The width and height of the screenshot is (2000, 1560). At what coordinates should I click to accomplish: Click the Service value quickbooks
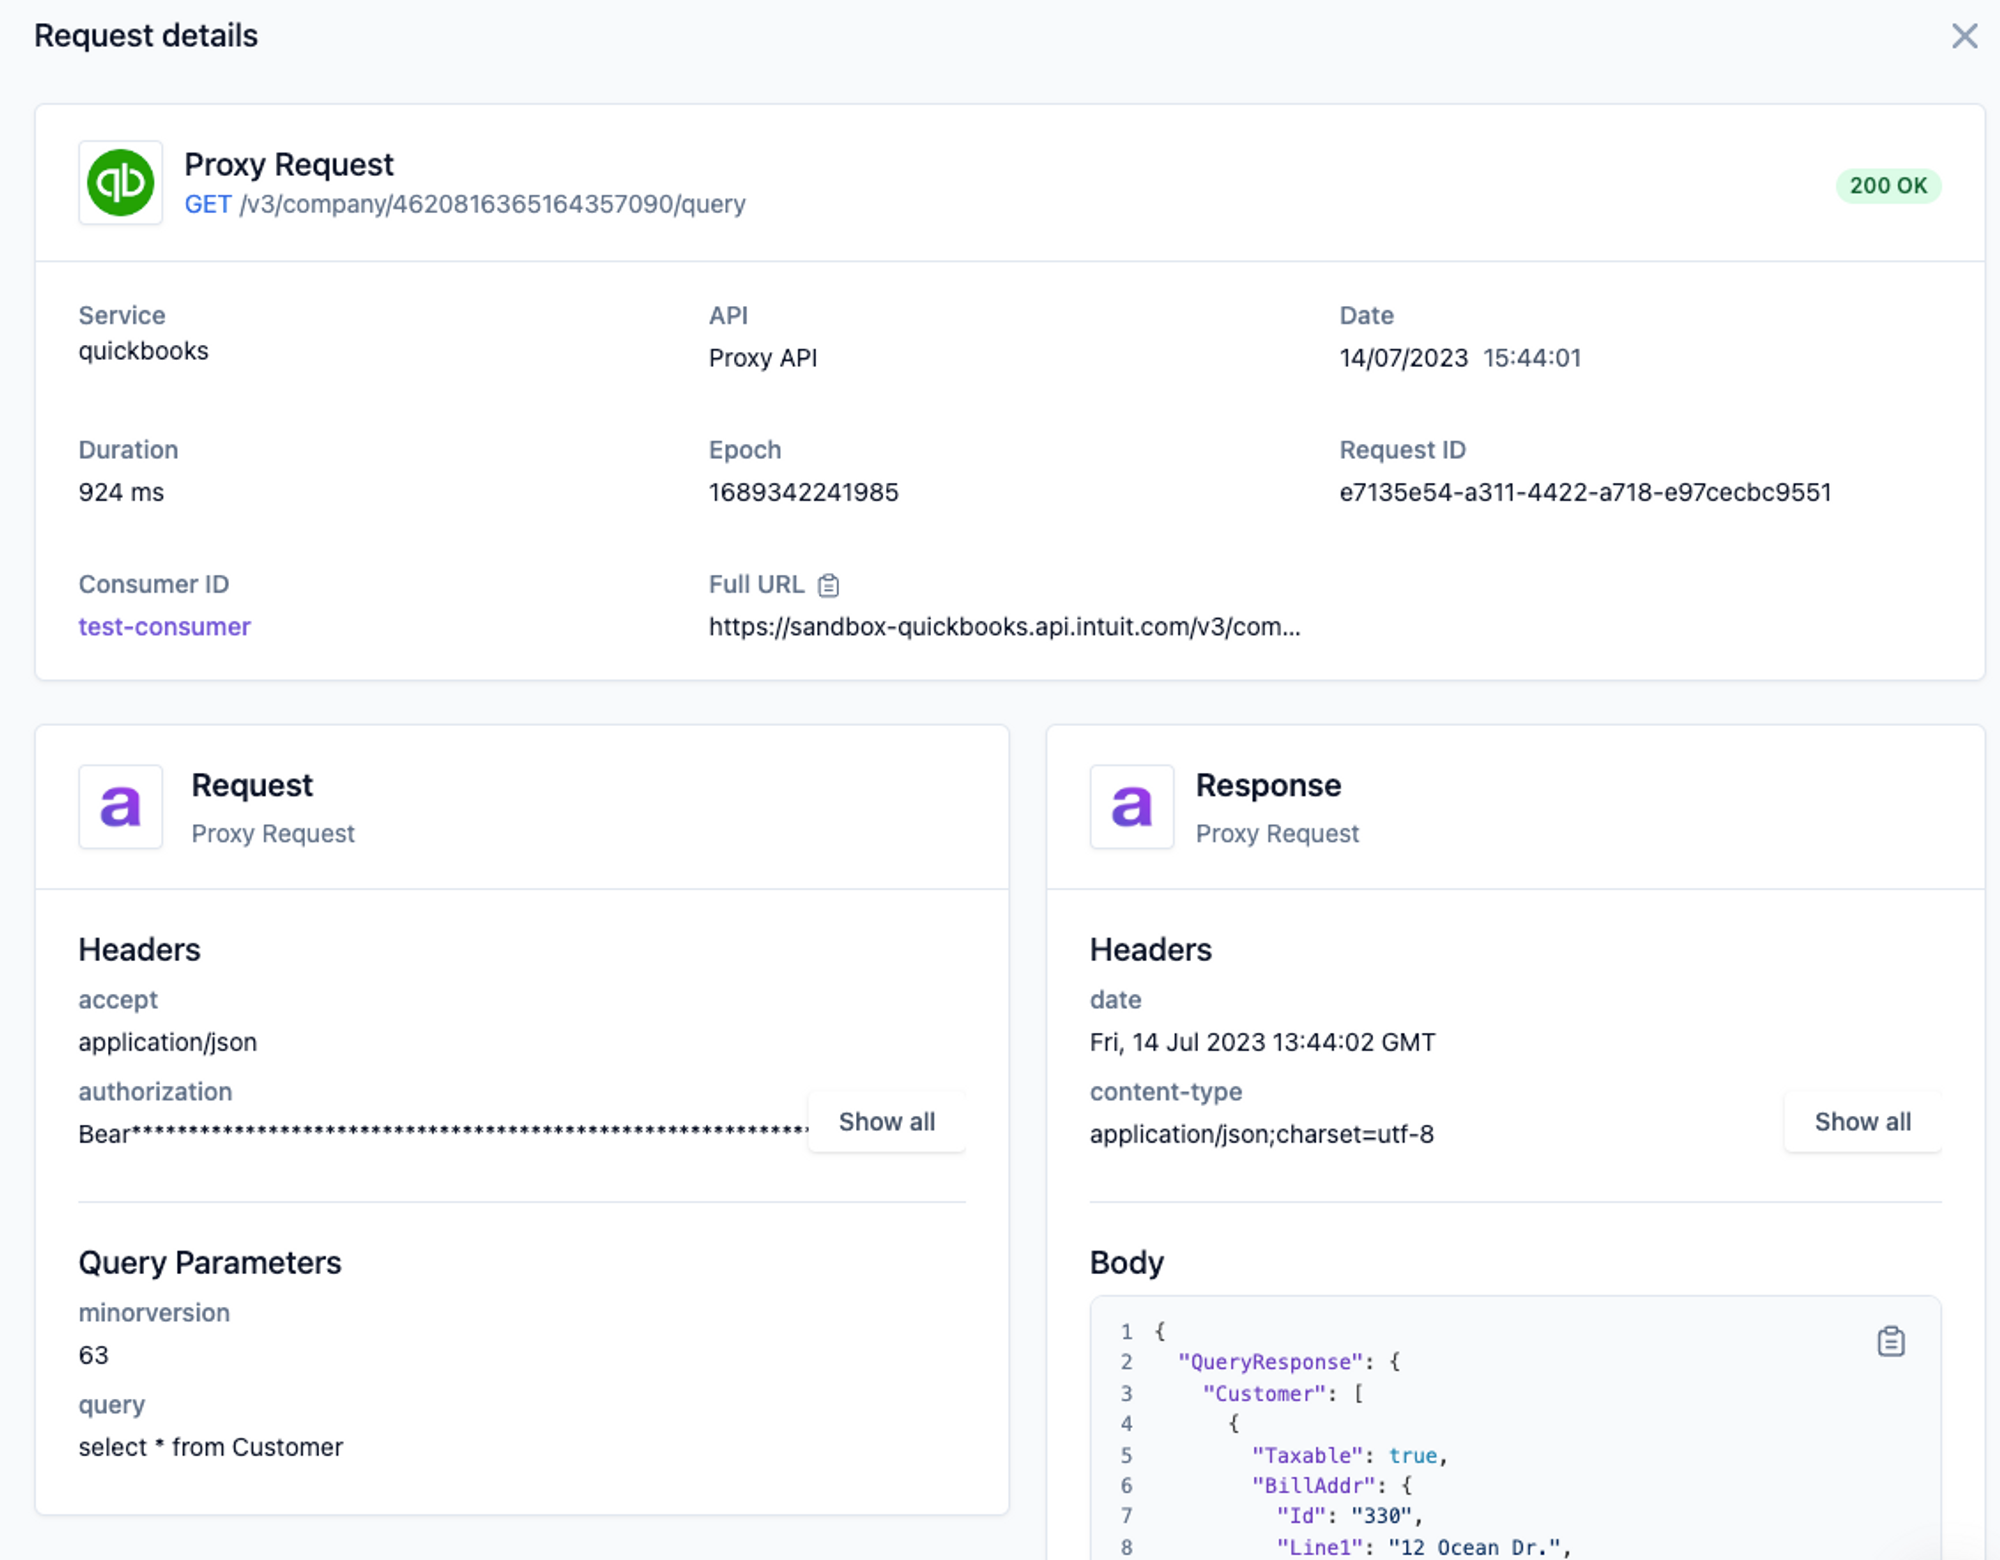coord(143,351)
